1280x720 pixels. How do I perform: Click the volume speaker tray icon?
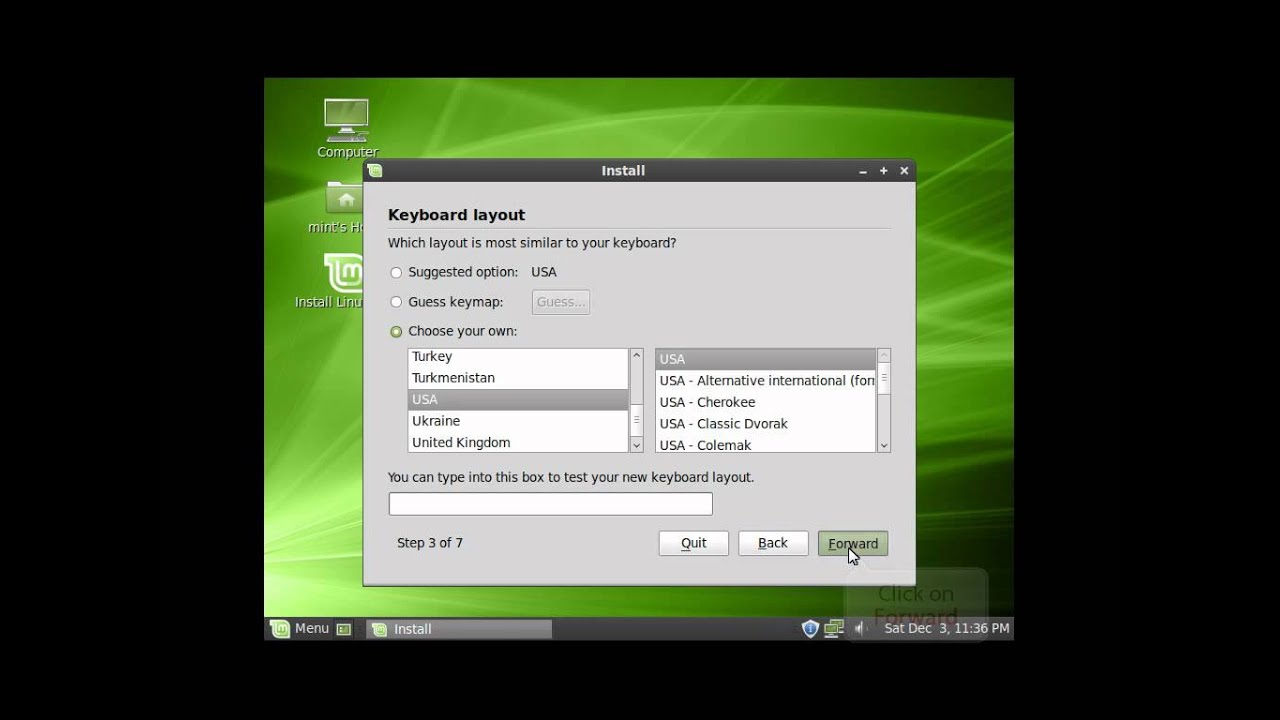pos(859,628)
